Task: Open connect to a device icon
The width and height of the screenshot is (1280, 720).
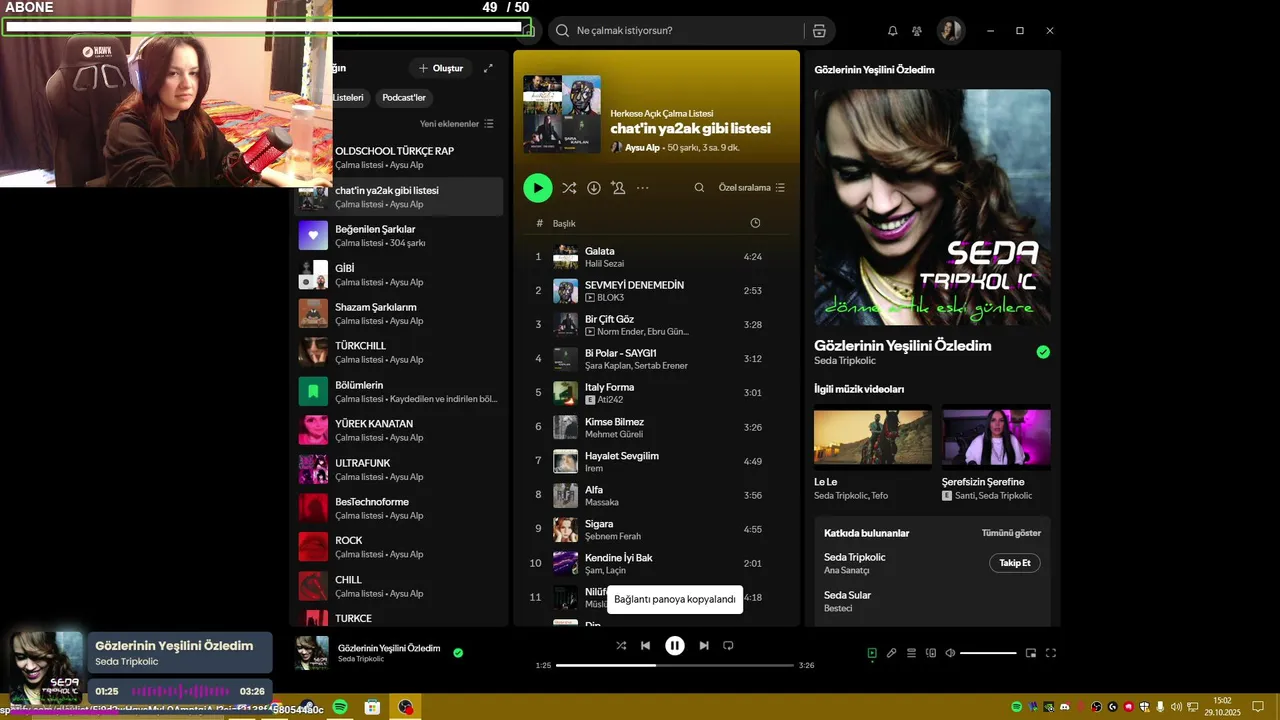Action: [x=931, y=653]
